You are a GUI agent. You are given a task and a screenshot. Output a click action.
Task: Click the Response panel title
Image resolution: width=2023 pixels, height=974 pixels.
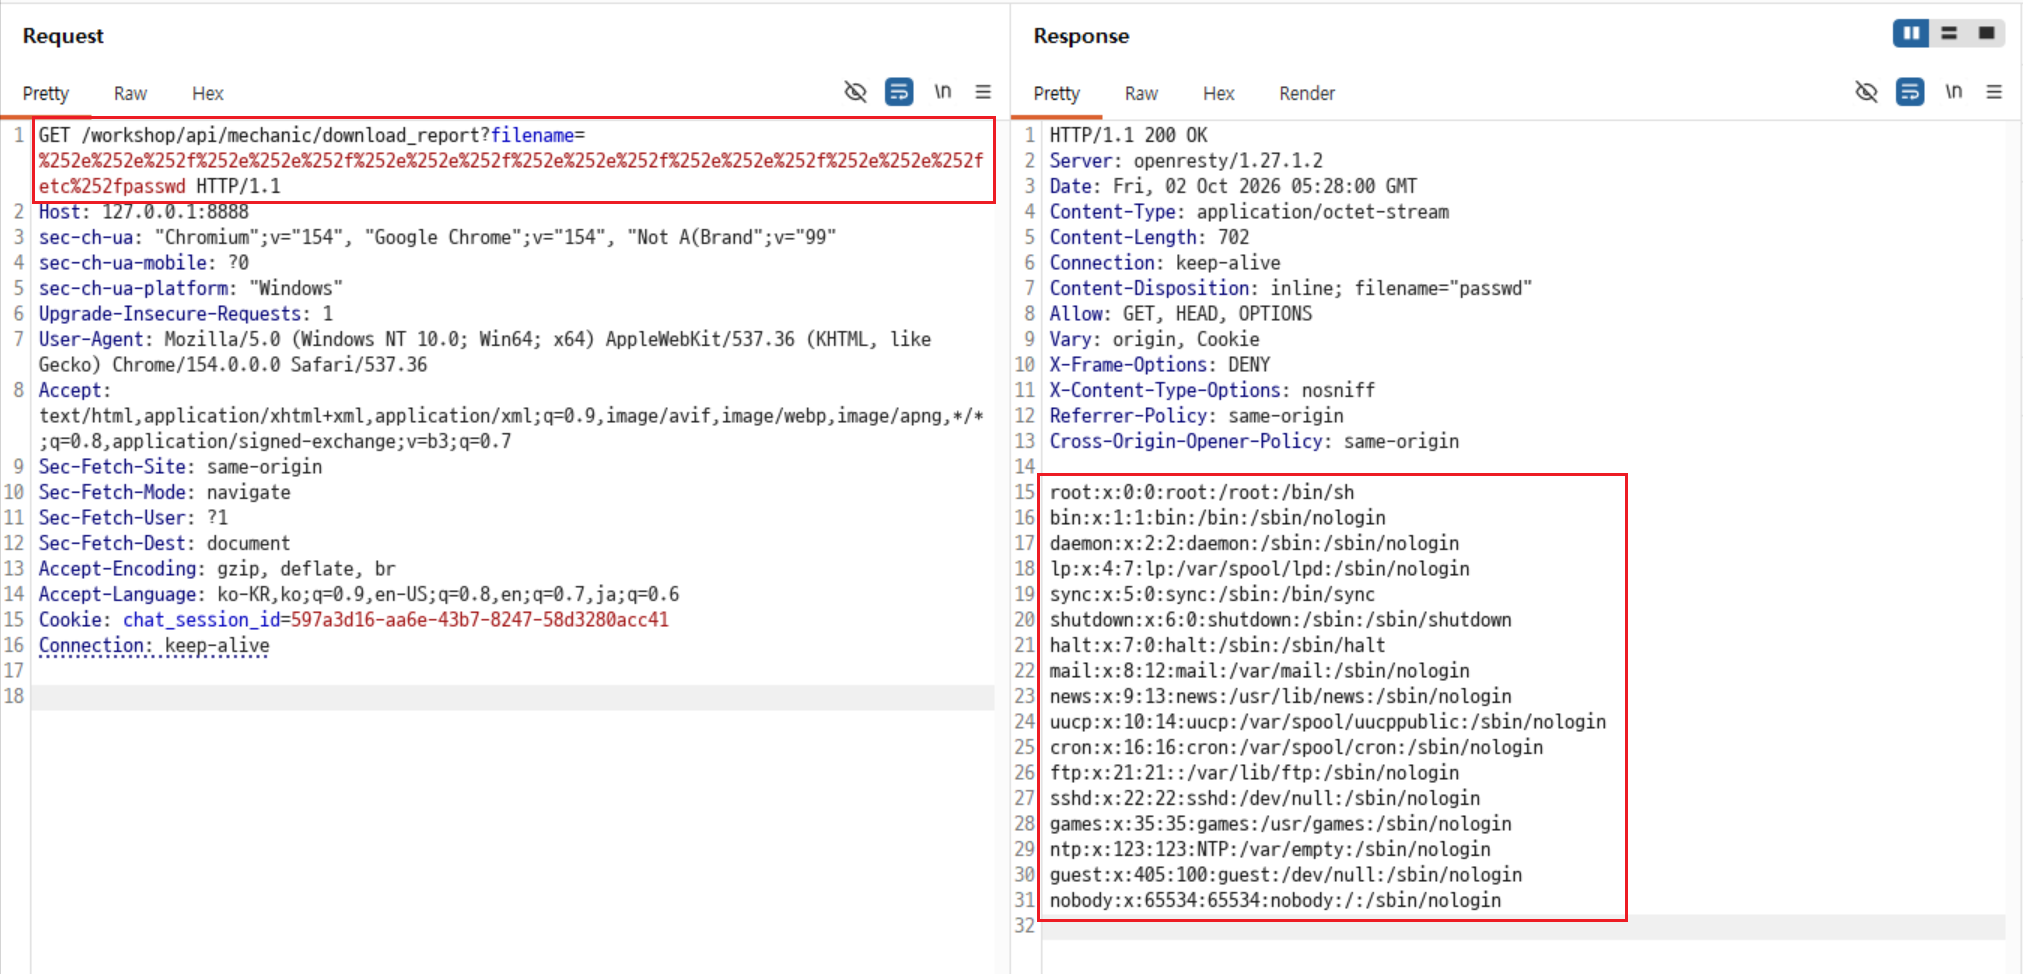point(1081,36)
